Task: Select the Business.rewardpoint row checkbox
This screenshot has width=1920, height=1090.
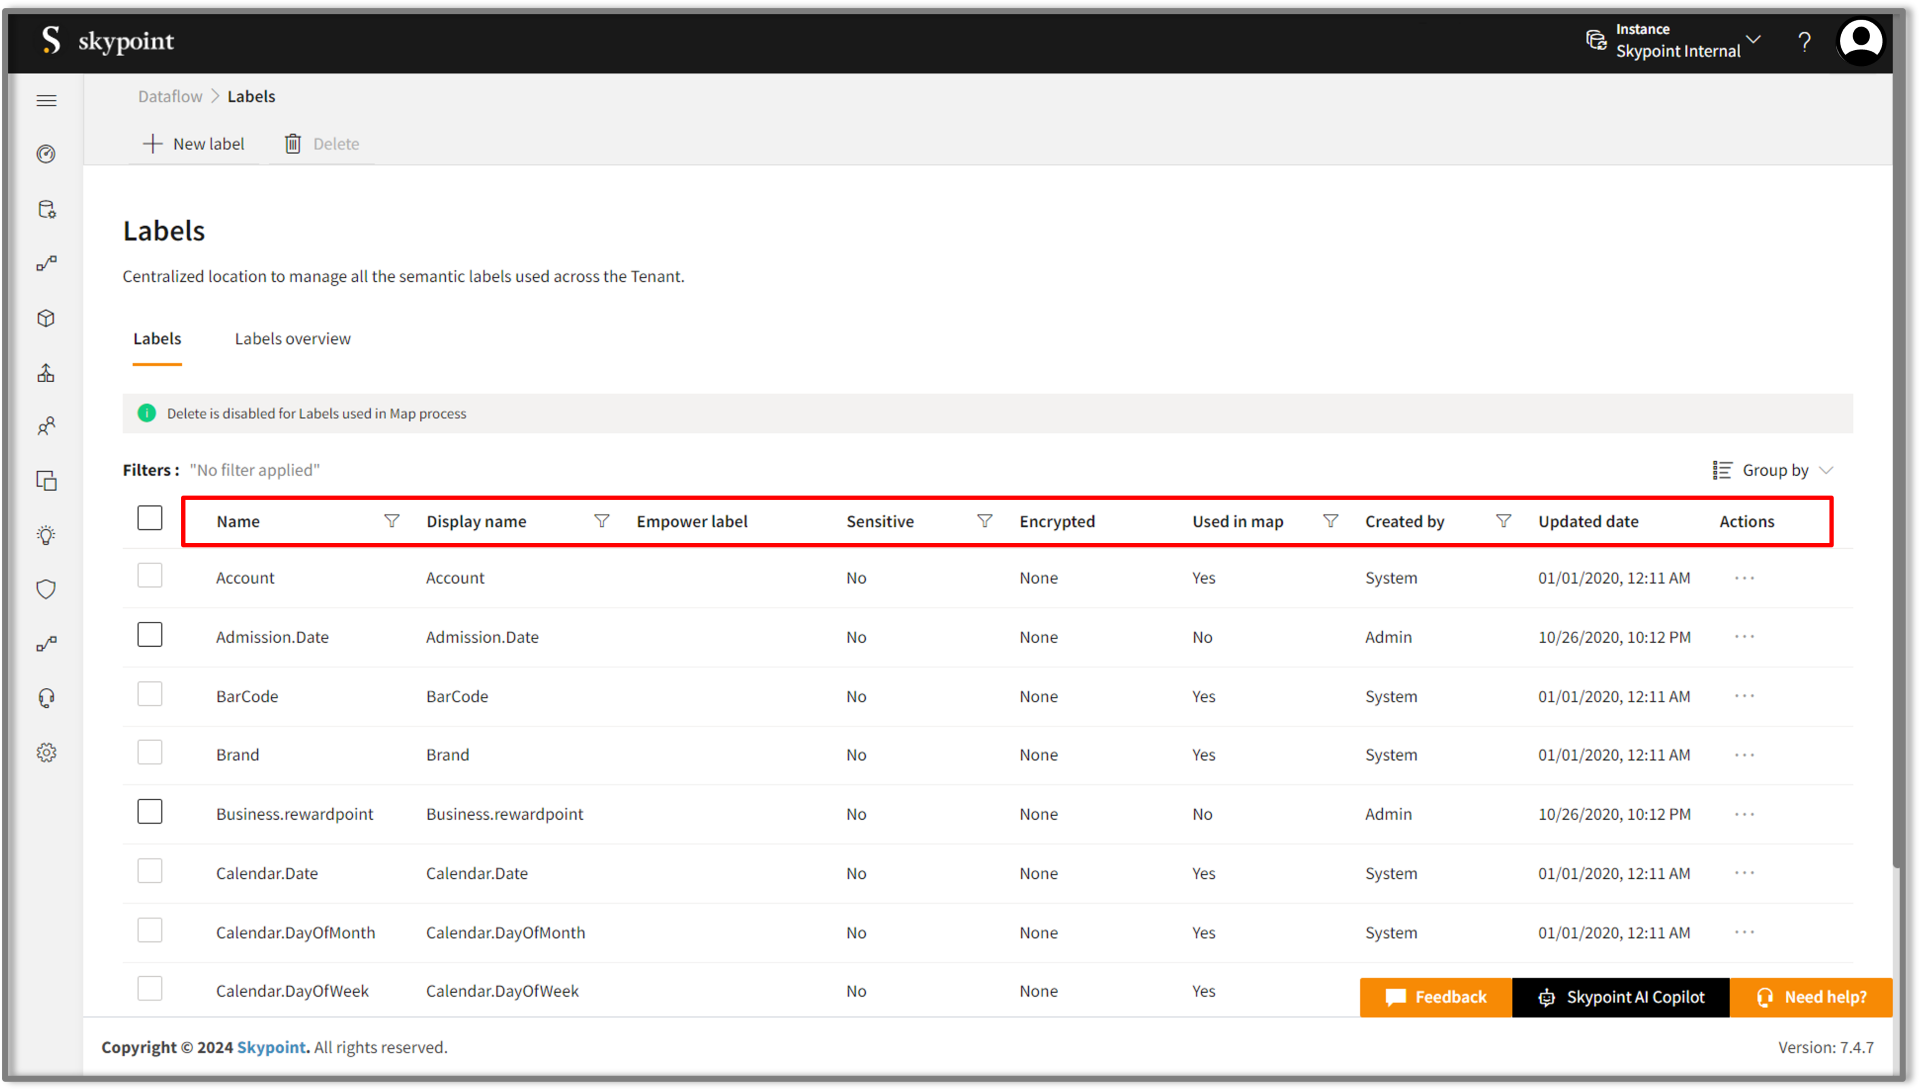Action: (x=150, y=812)
